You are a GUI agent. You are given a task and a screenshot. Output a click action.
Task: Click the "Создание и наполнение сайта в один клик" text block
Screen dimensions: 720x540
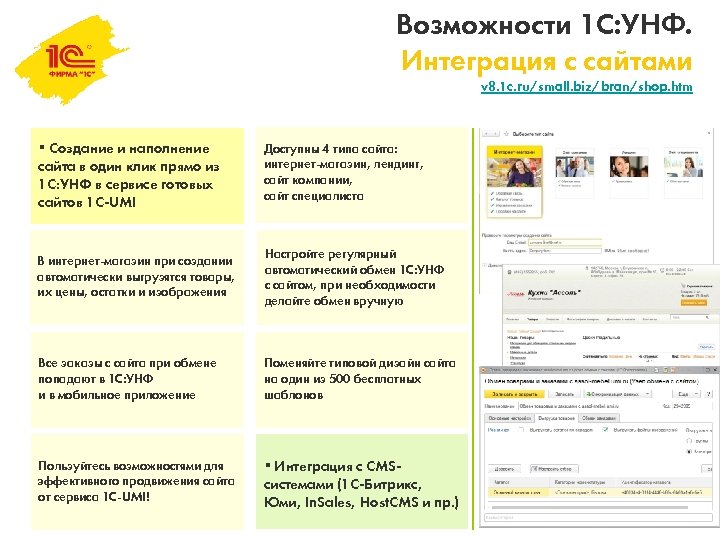click(x=137, y=175)
